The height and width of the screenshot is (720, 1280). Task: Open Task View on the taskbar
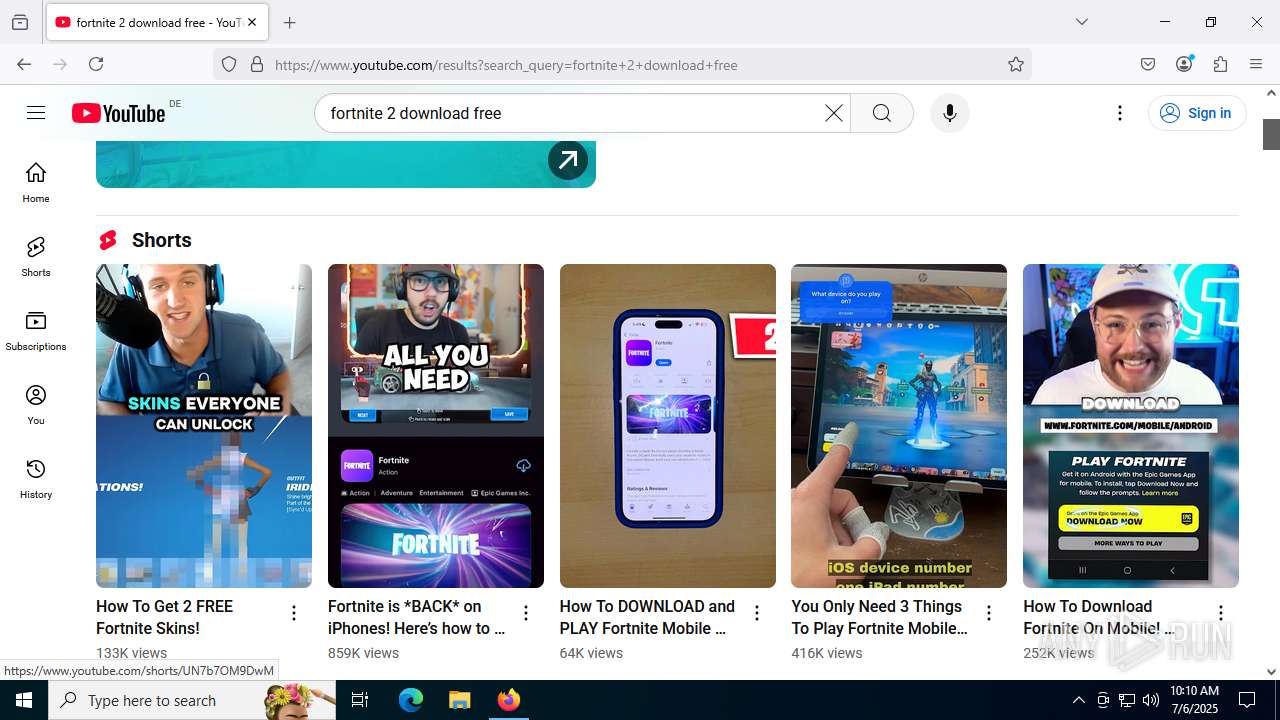point(360,700)
